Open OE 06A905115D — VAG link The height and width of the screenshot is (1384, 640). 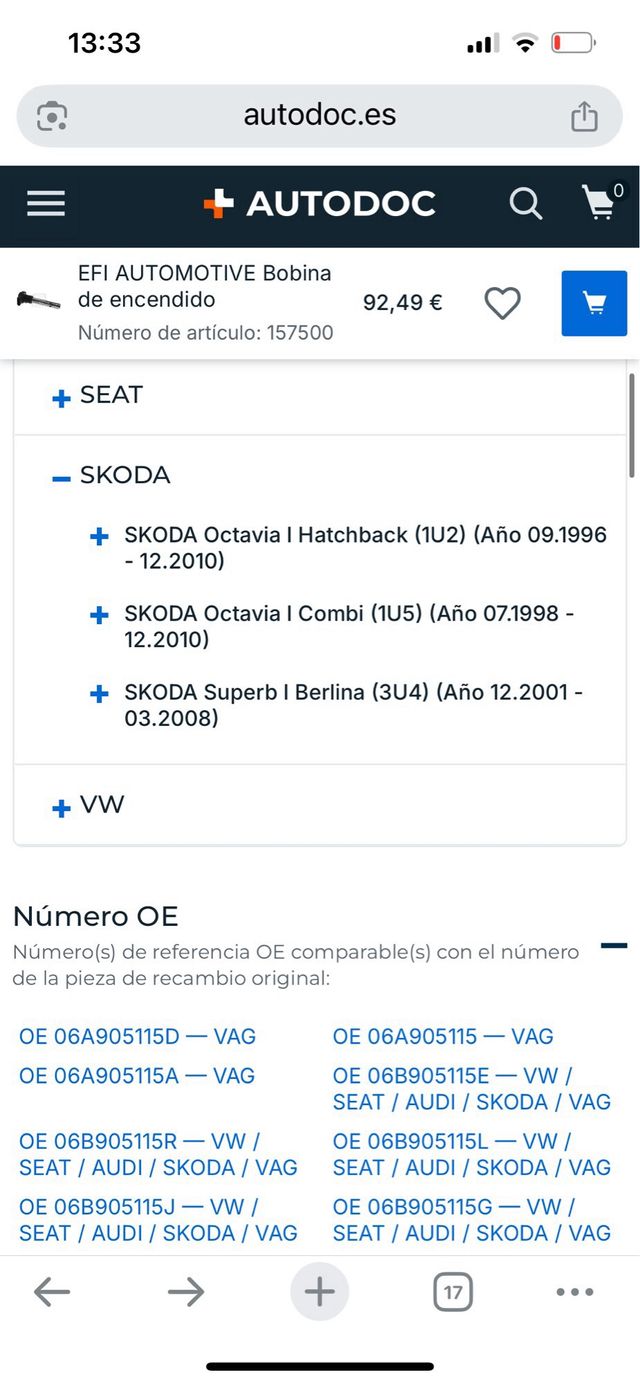click(x=137, y=1037)
